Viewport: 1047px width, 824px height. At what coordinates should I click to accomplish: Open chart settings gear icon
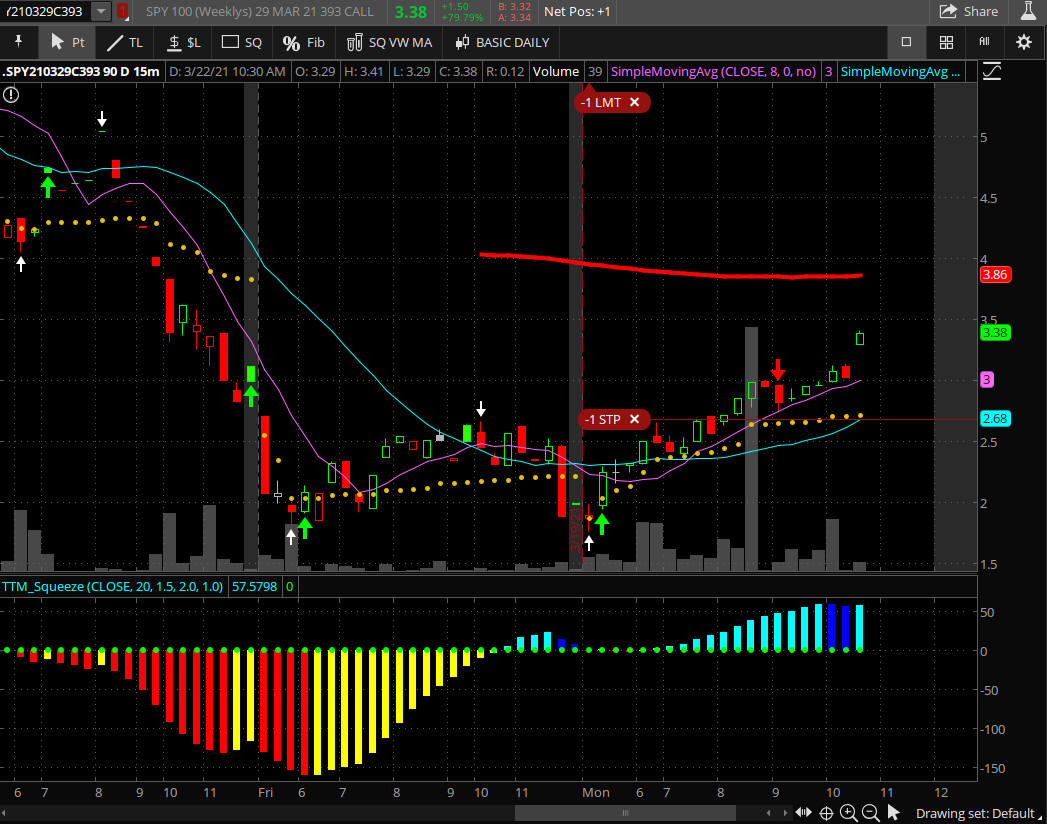pos(1023,42)
